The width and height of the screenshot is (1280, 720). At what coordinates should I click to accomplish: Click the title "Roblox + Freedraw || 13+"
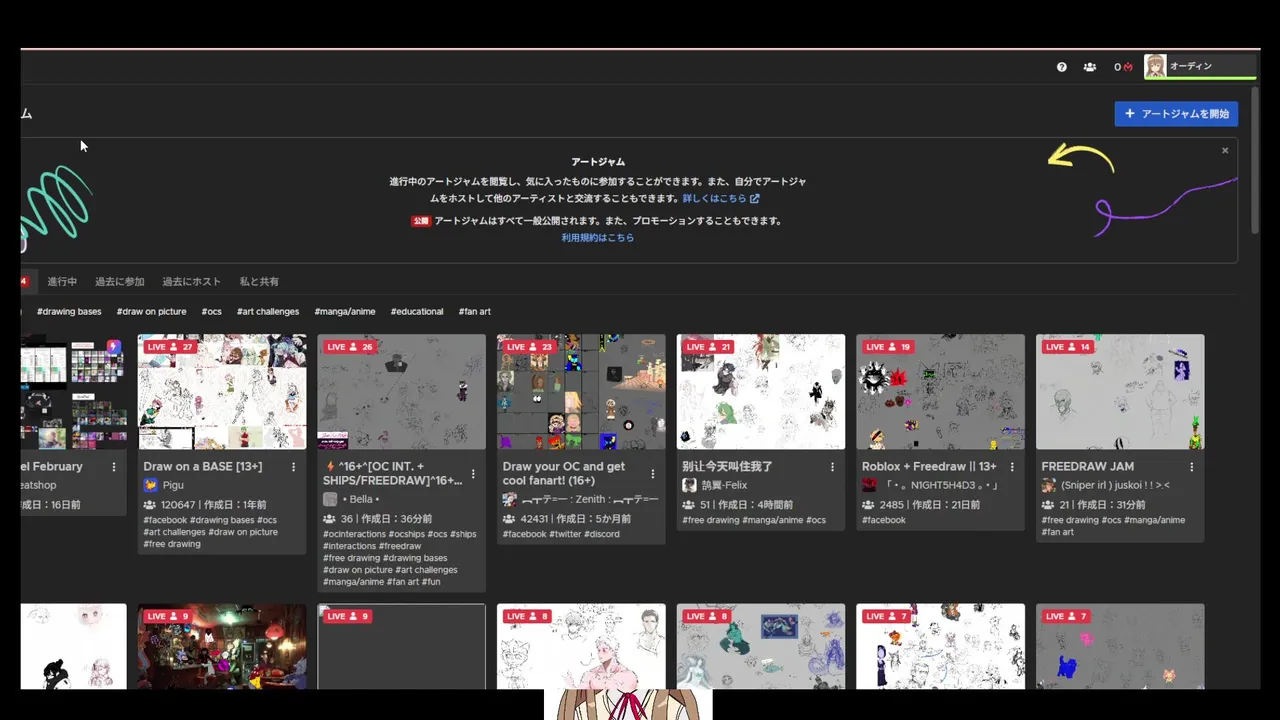929,467
